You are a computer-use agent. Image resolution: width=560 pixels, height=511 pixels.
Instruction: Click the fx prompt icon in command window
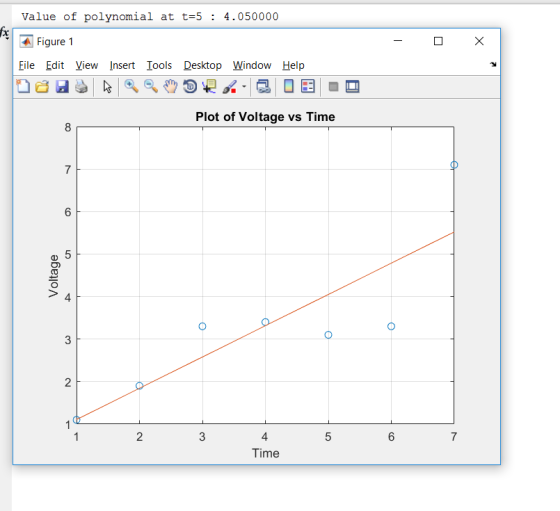[4, 32]
